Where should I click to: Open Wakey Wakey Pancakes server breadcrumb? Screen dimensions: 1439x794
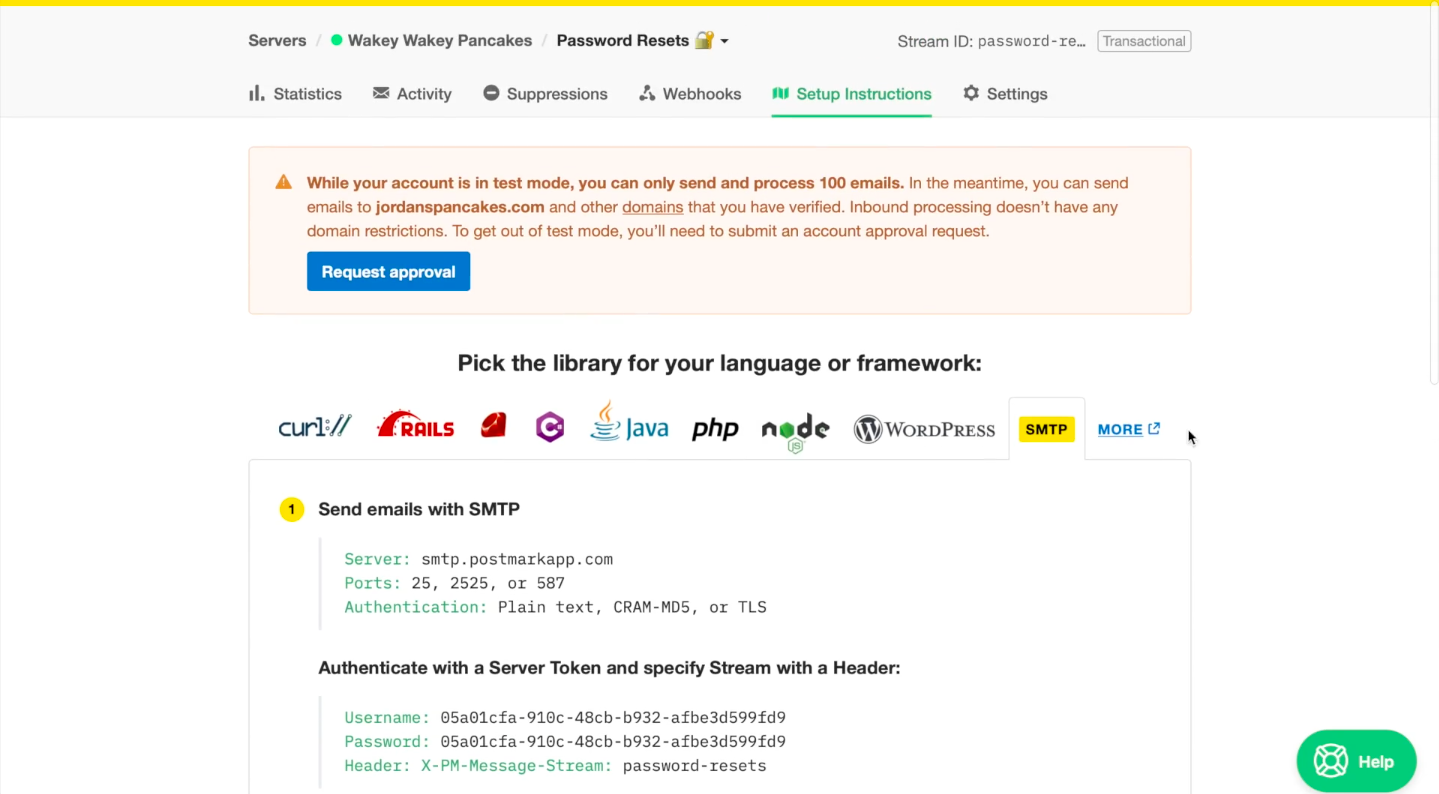[431, 40]
